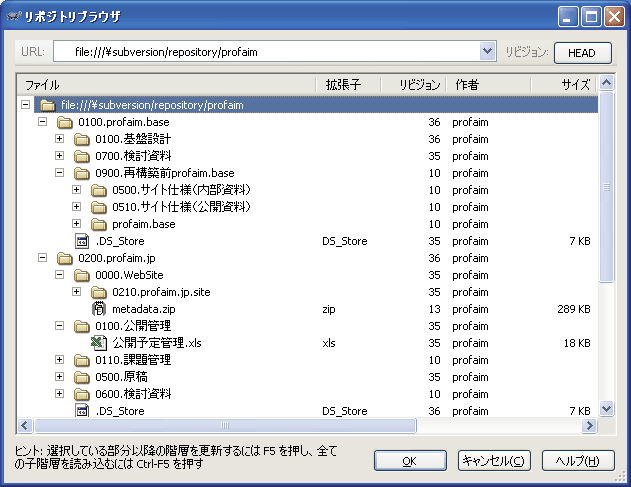This screenshot has width=631, height=487.
Task: Click the xls extension cell
Action: [329, 343]
